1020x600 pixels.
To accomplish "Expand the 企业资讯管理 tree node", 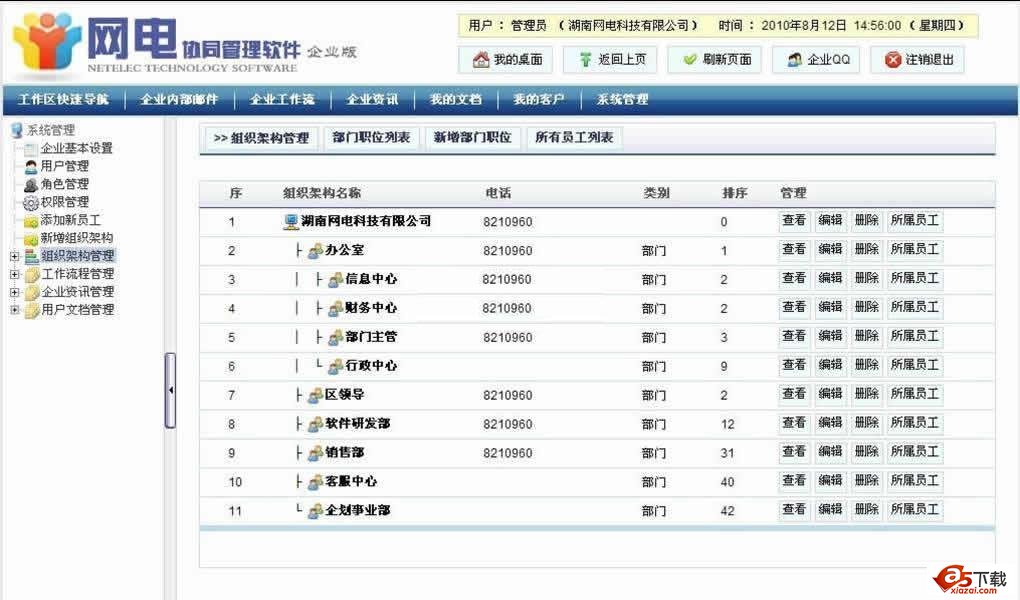I will click(14, 292).
